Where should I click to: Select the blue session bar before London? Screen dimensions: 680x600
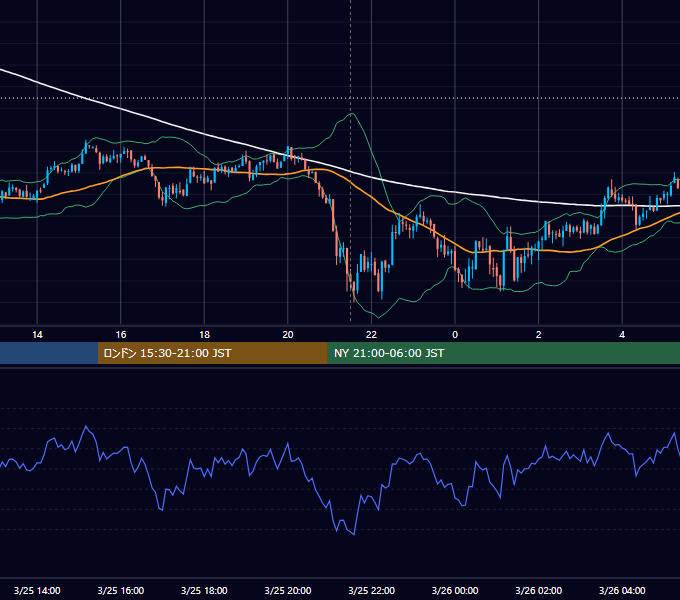pos(49,353)
